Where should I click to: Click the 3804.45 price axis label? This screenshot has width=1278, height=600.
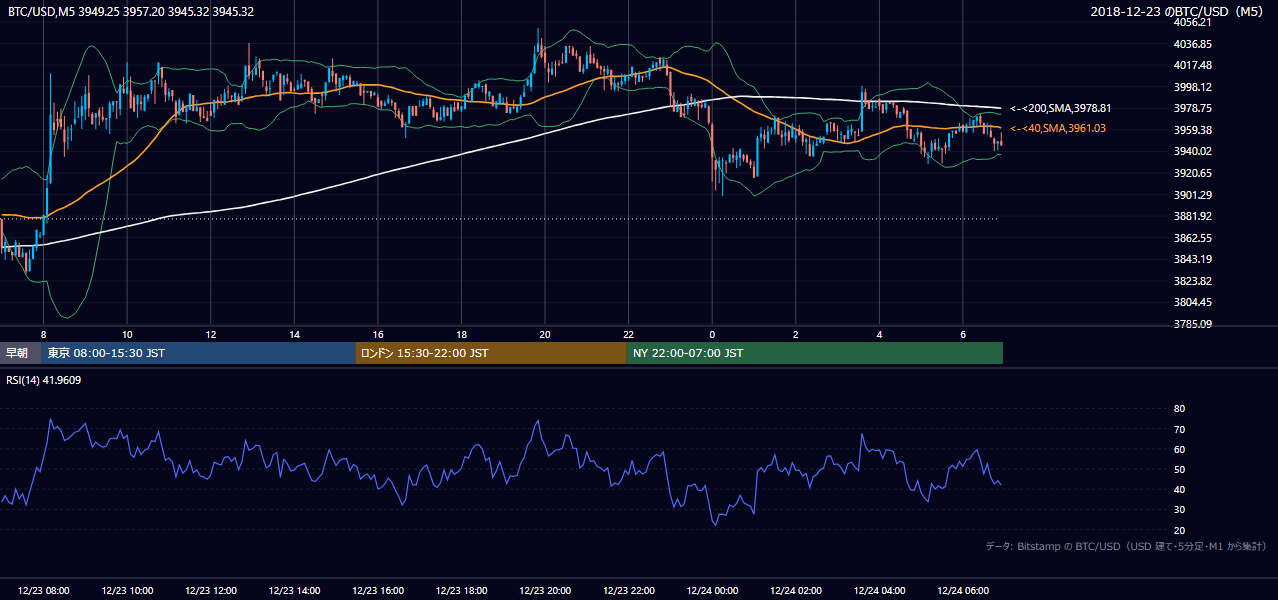[1192, 302]
